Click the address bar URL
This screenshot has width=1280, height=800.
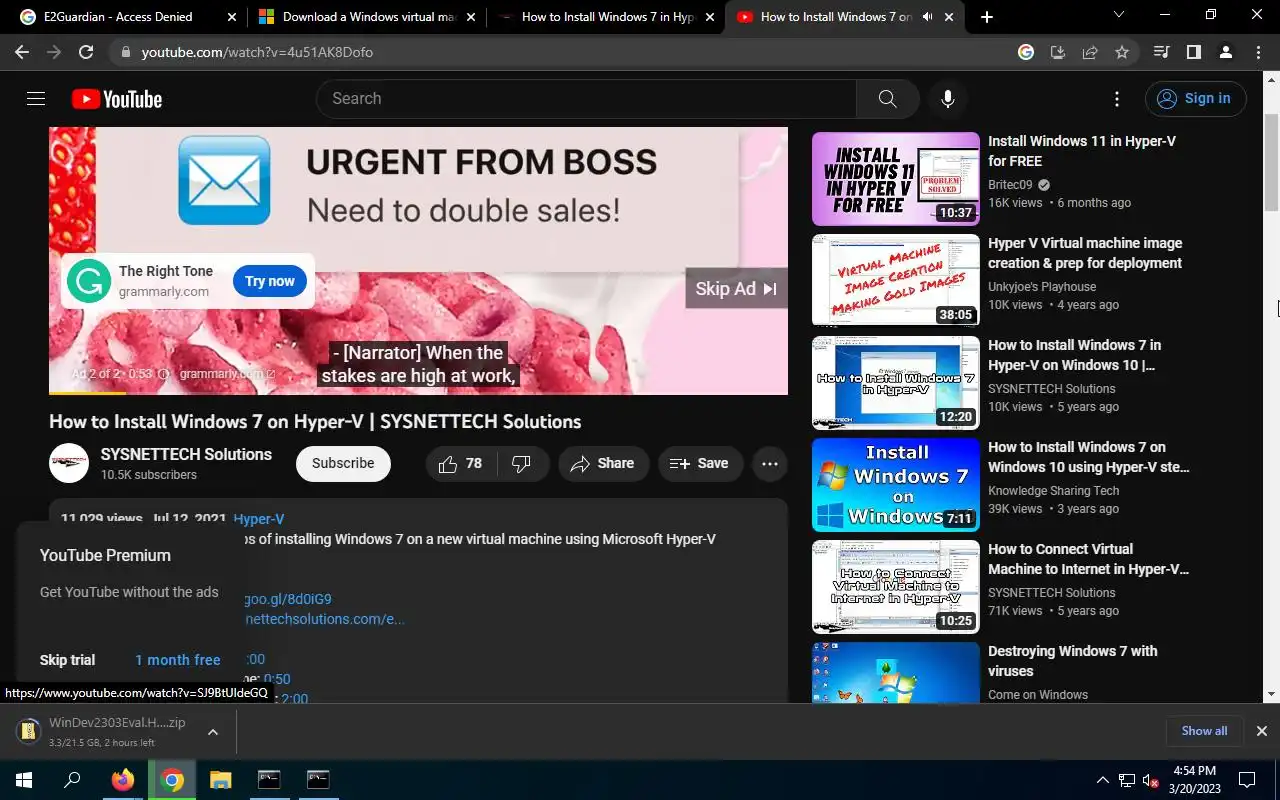pyautogui.click(x=257, y=52)
